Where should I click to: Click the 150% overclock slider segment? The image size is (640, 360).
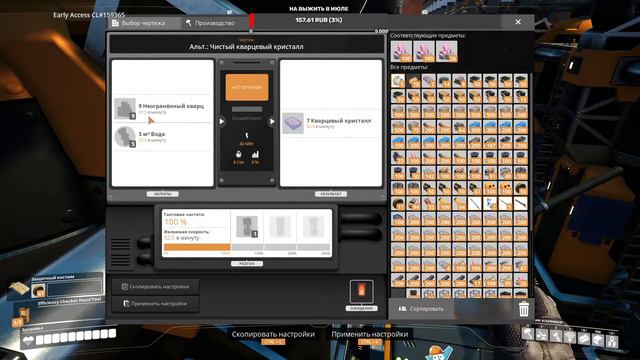click(247, 247)
